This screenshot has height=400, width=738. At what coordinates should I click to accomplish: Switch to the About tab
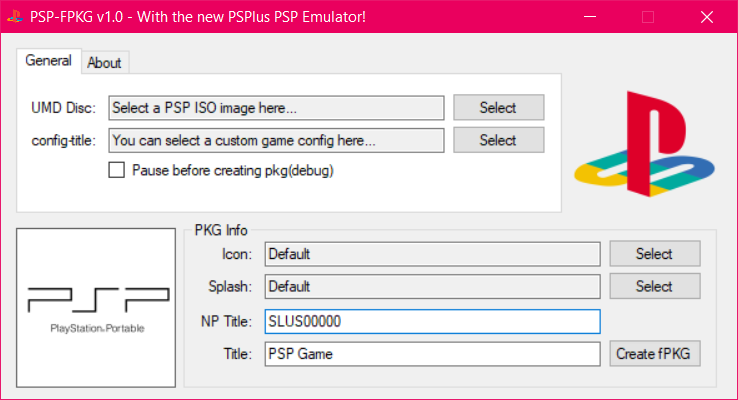(x=104, y=62)
